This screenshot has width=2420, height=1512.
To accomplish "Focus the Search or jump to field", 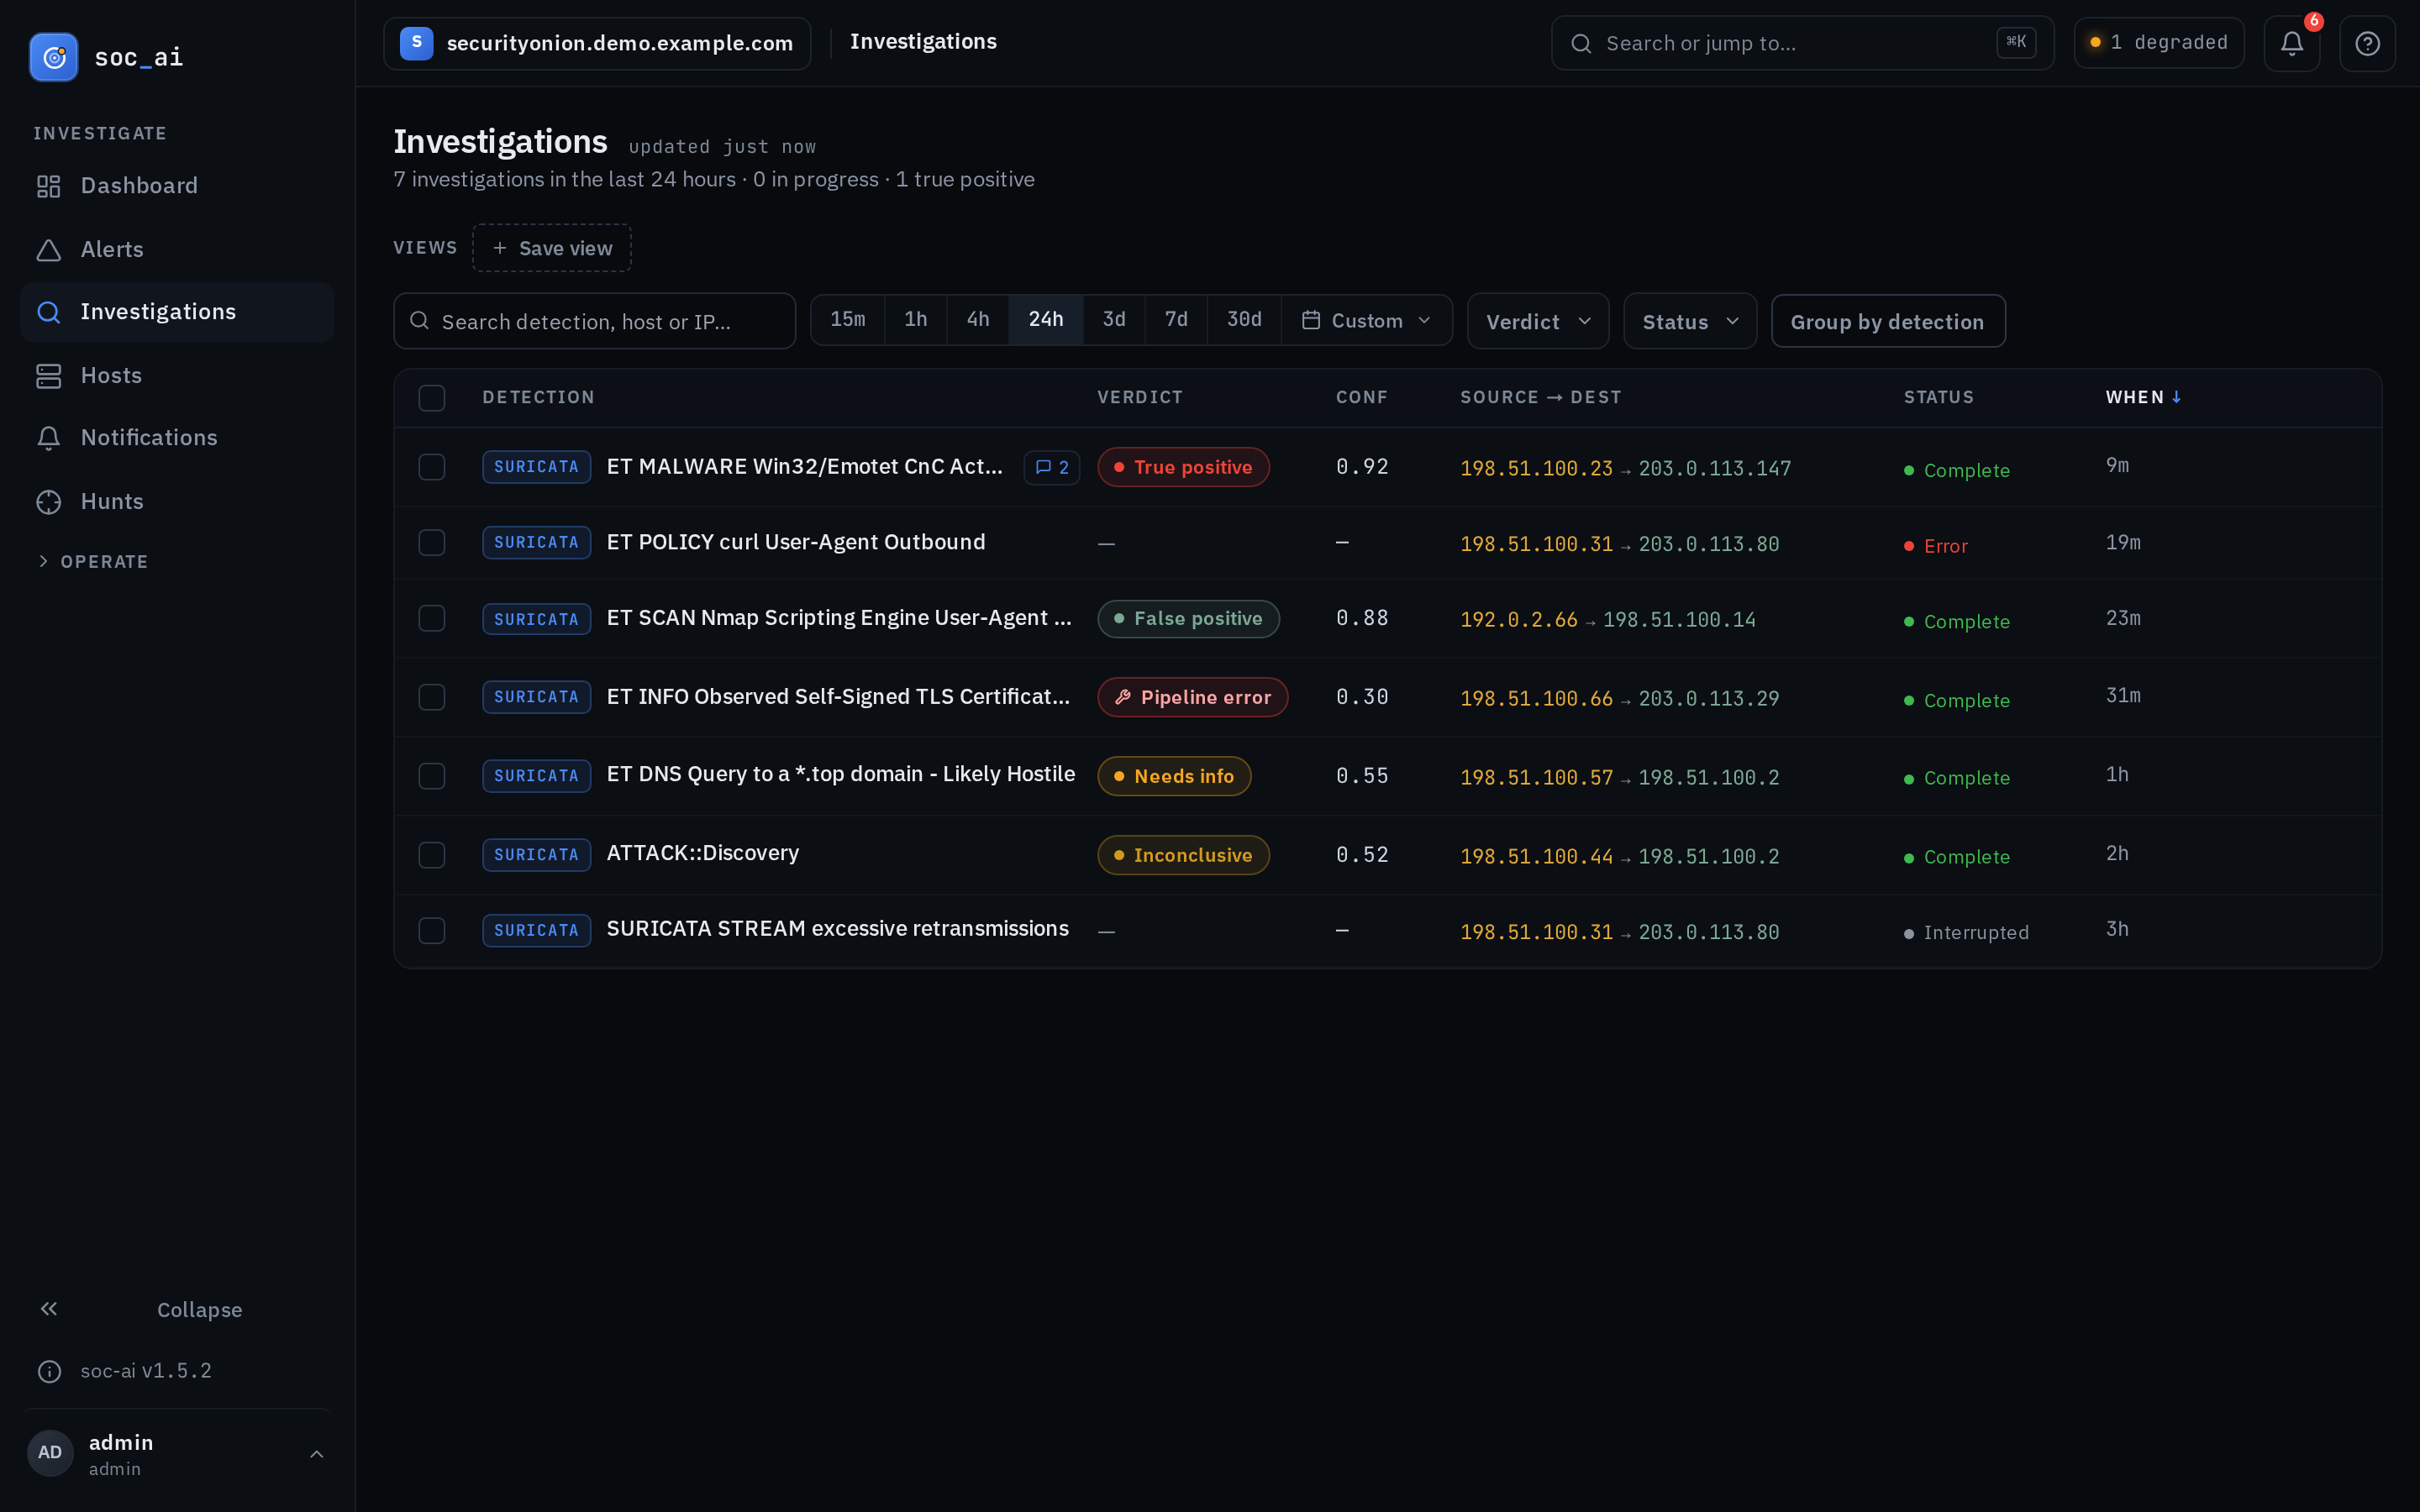I will (1802, 43).
